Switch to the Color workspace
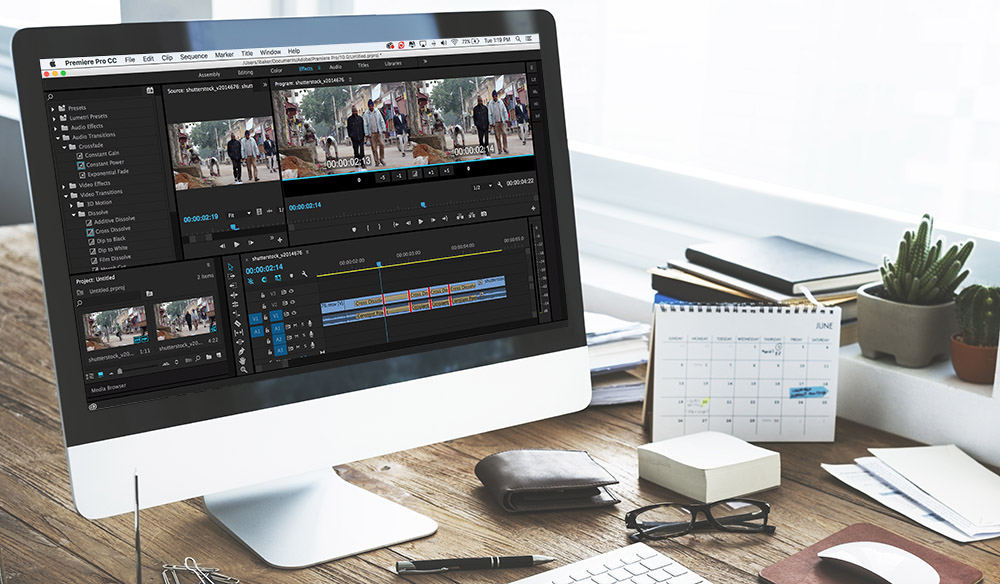This screenshot has width=1000, height=584. click(276, 71)
